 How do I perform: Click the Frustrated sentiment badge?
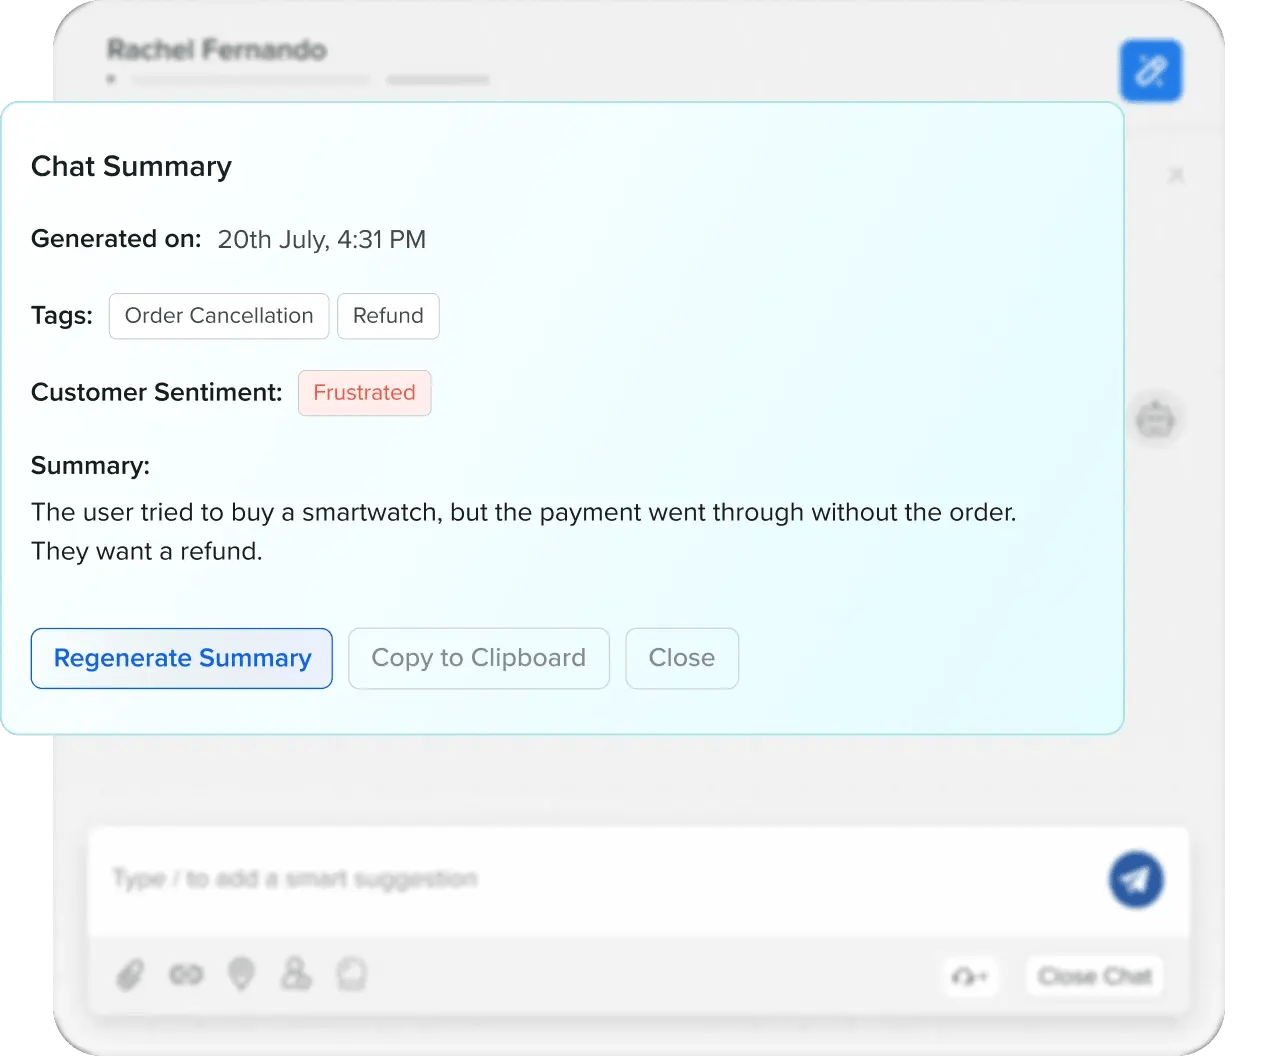pyautogui.click(x=364, y=393)
